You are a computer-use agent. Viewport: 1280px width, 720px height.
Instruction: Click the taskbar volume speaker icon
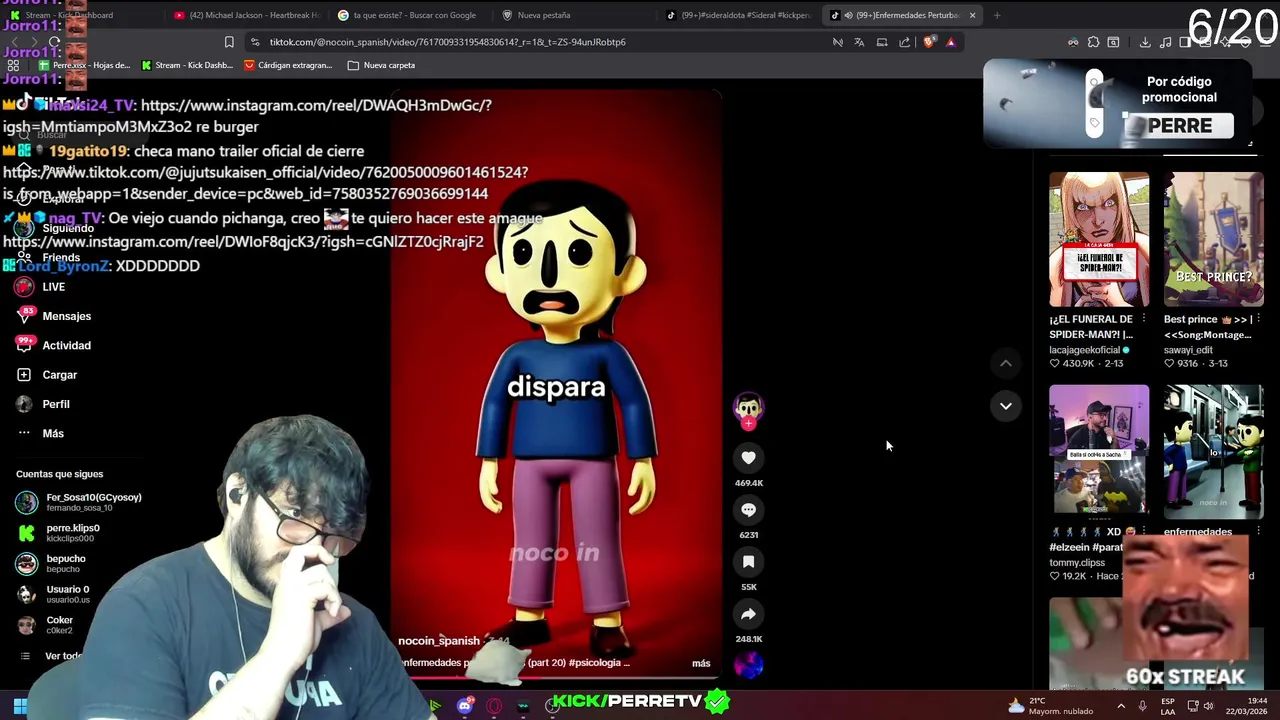coord(1208,706)
